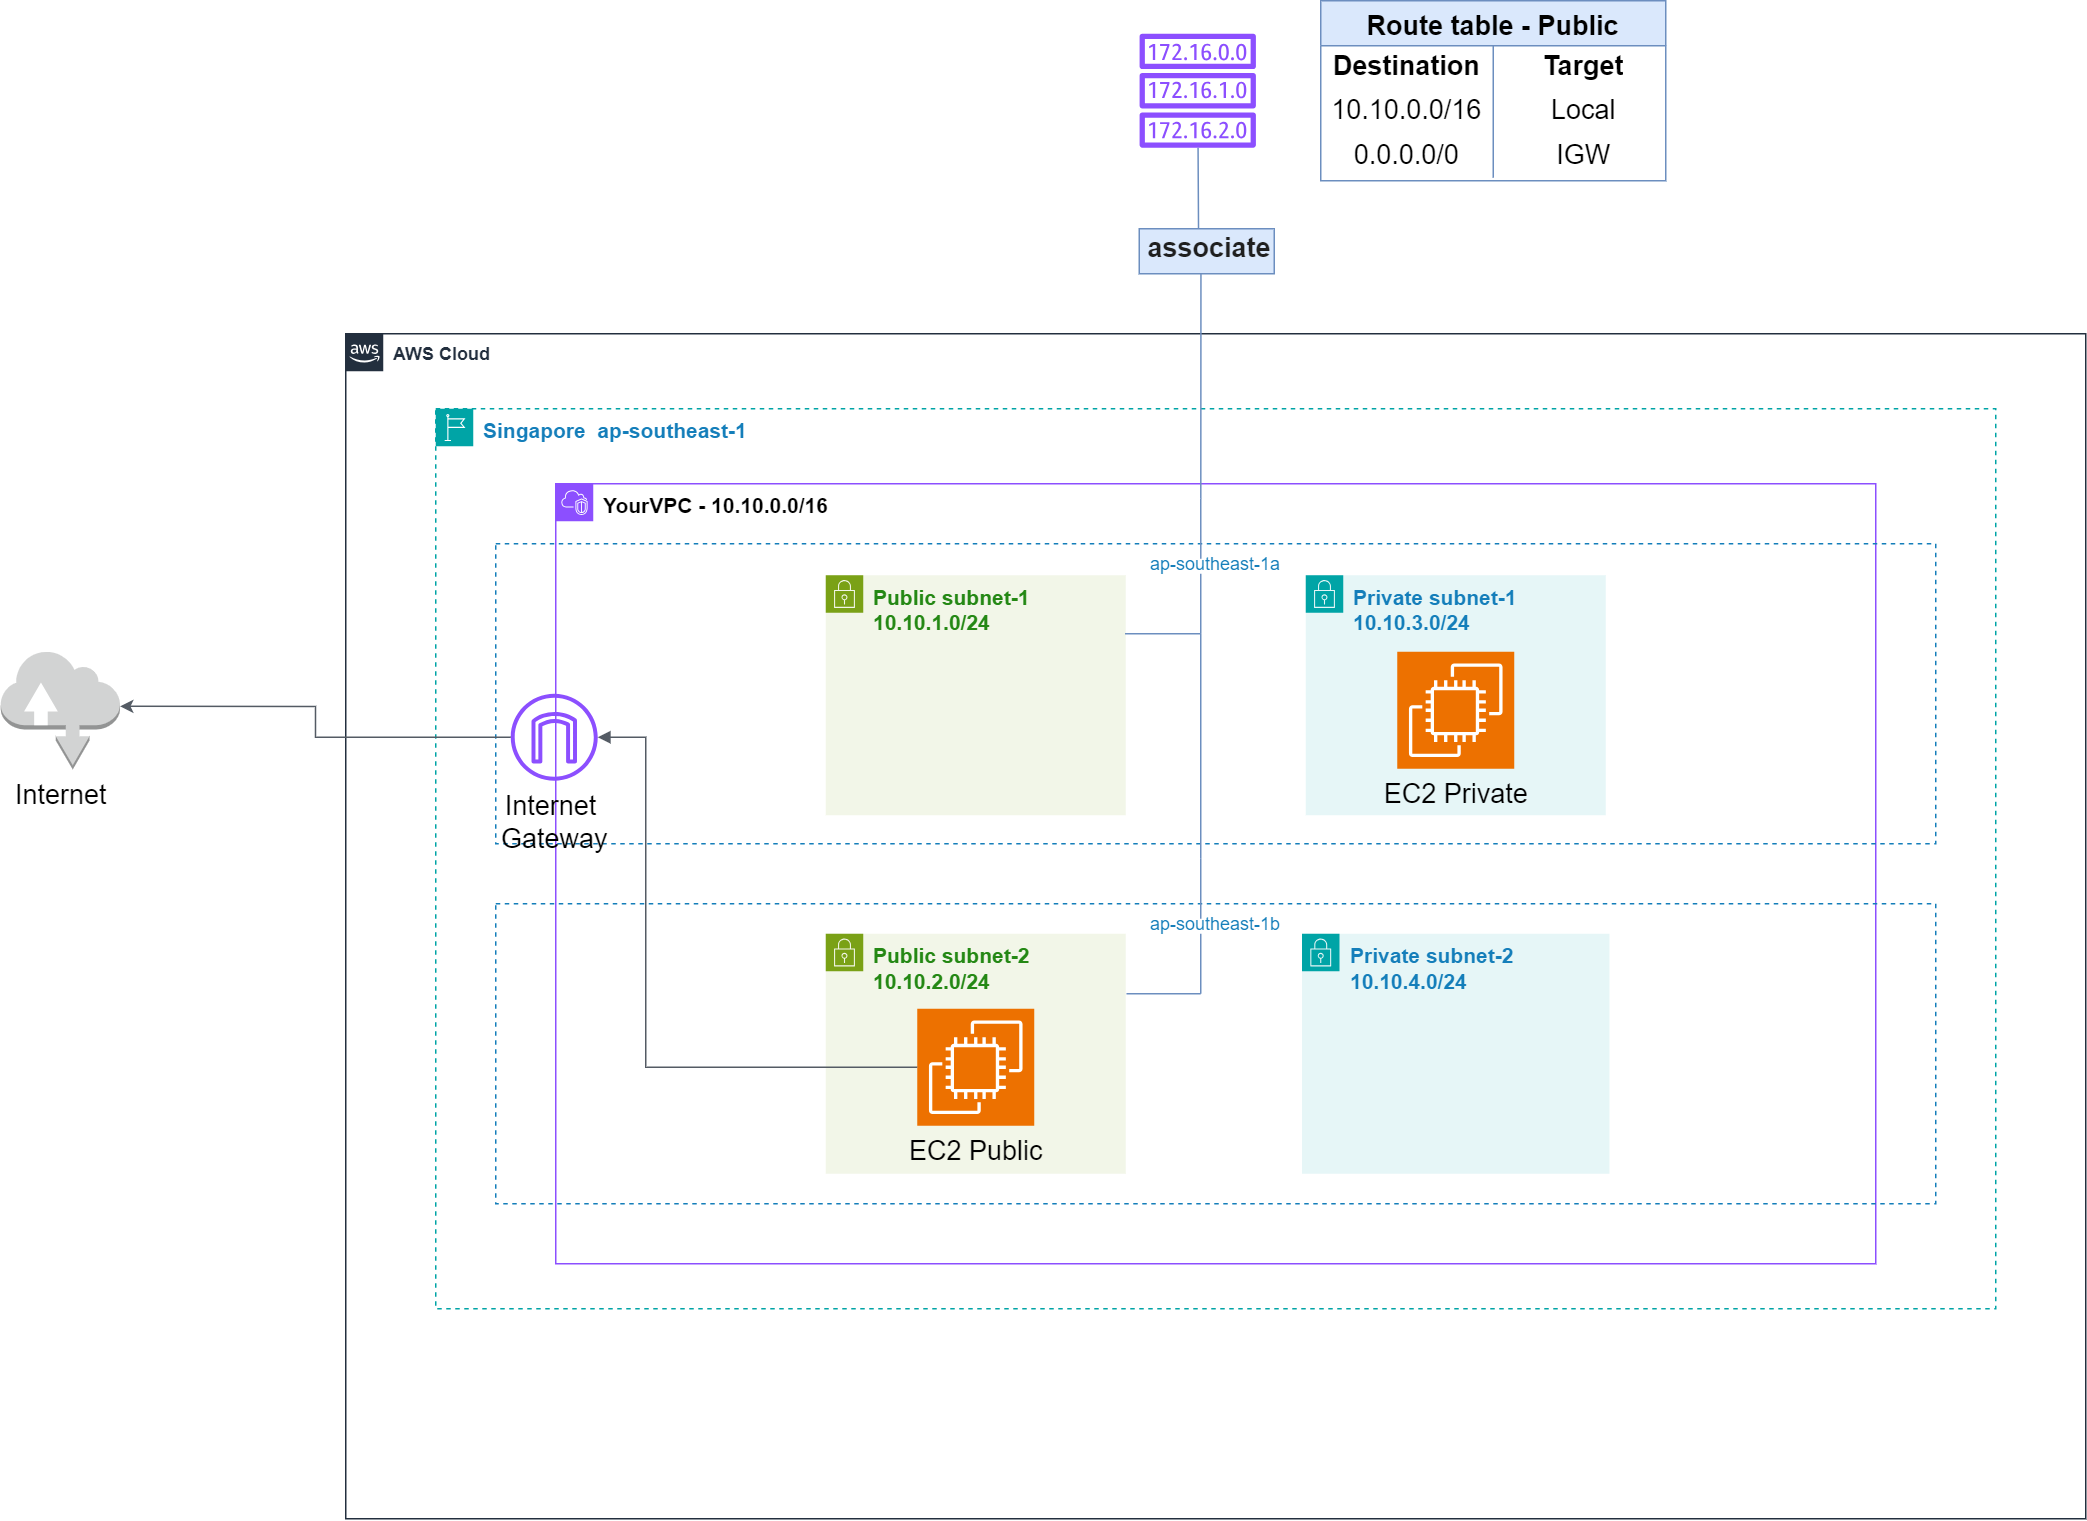Select the Local target cell

coord(1583,110)
